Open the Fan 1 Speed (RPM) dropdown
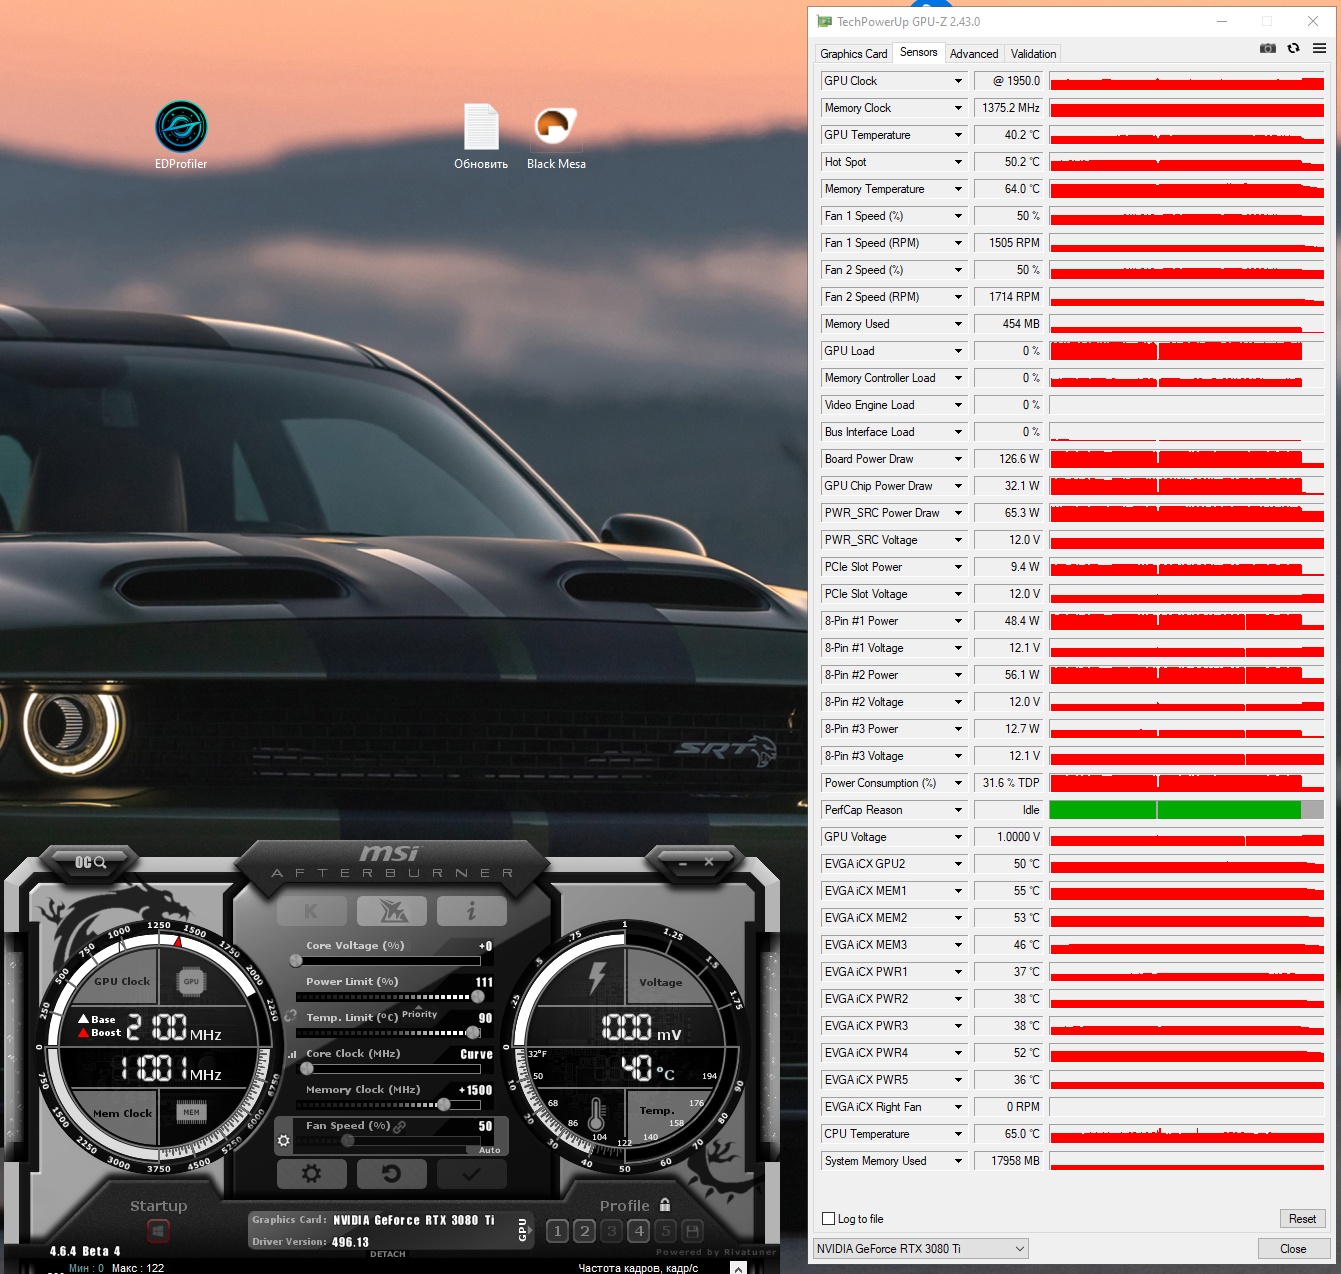 [958, 243]
